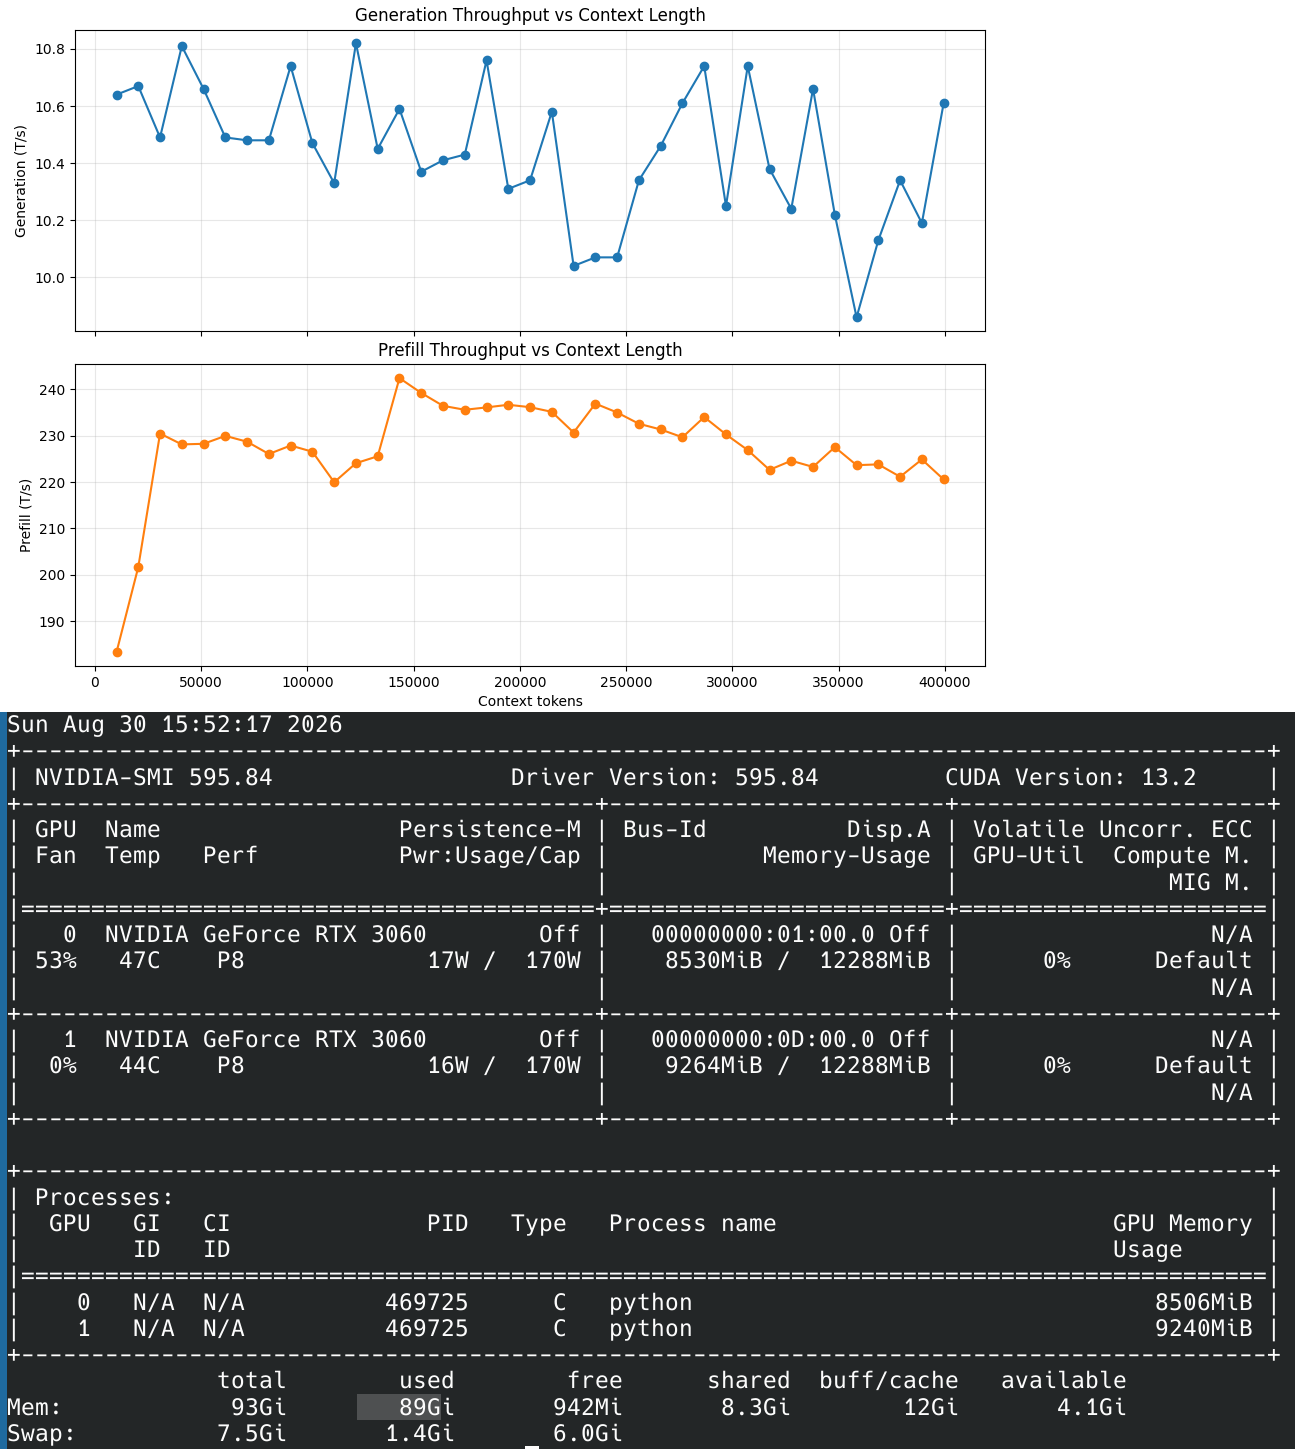
Task: Click the title "Generation Throughput vs Context Length"
Action: click(530, 15)
